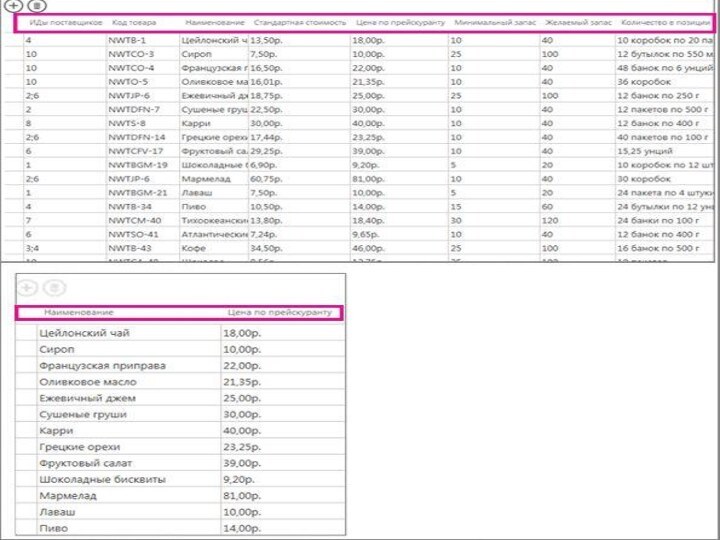Select the NWTCM-40 code cell
This screenshot has height=540, width=720.
tap(135, 220)
